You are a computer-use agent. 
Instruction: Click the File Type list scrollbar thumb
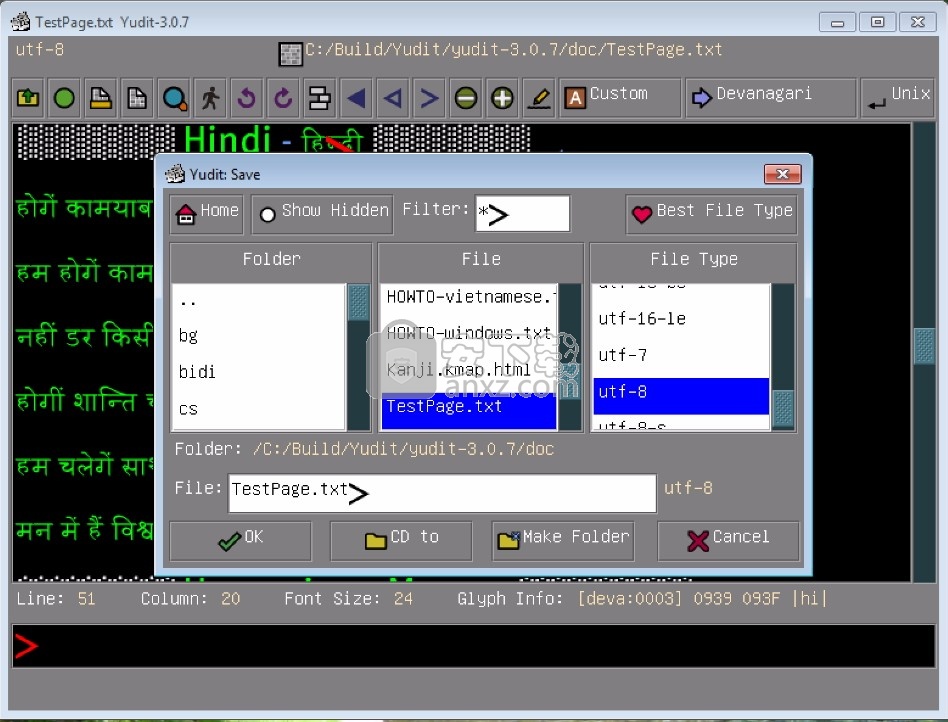point(784,408)
